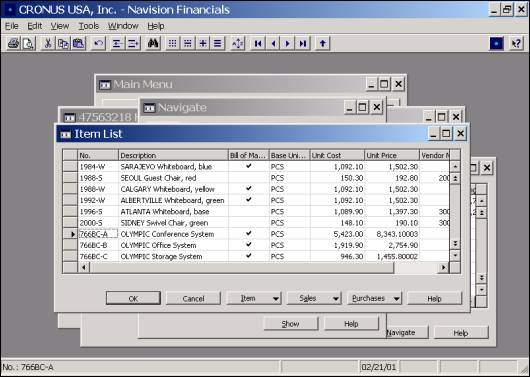Click the up arrow List icon
530x377 pixels.
pyautogui.click(x=322, y=43)
